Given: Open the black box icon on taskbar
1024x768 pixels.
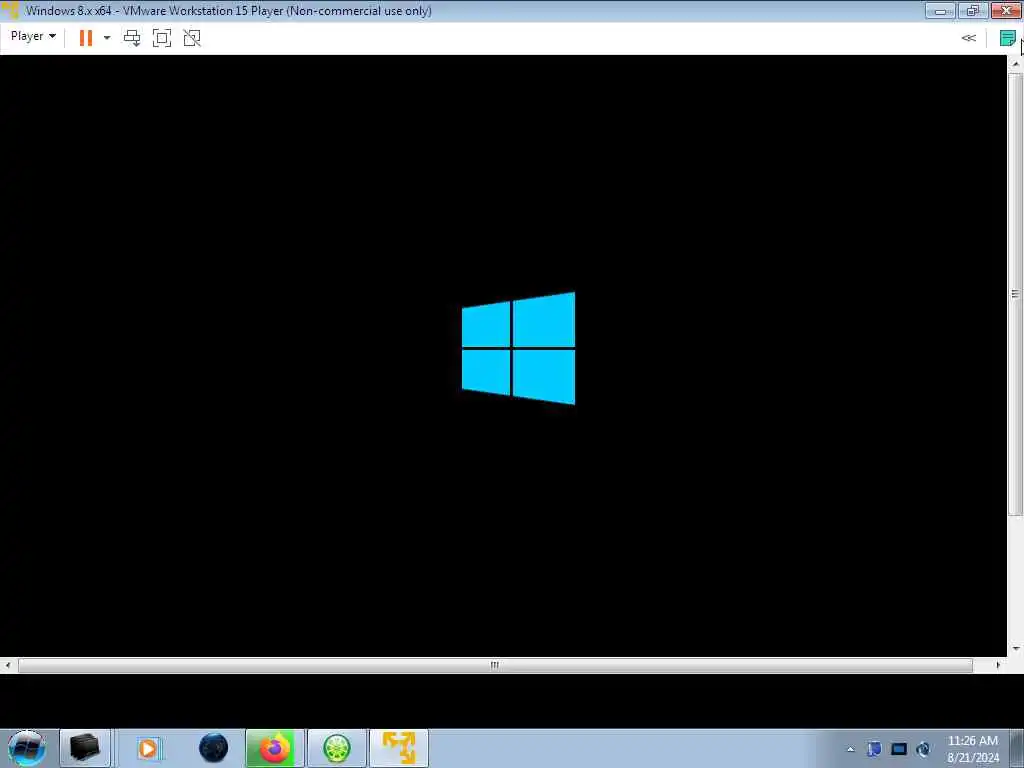Looking at the screenshot, I should (85, 748).
